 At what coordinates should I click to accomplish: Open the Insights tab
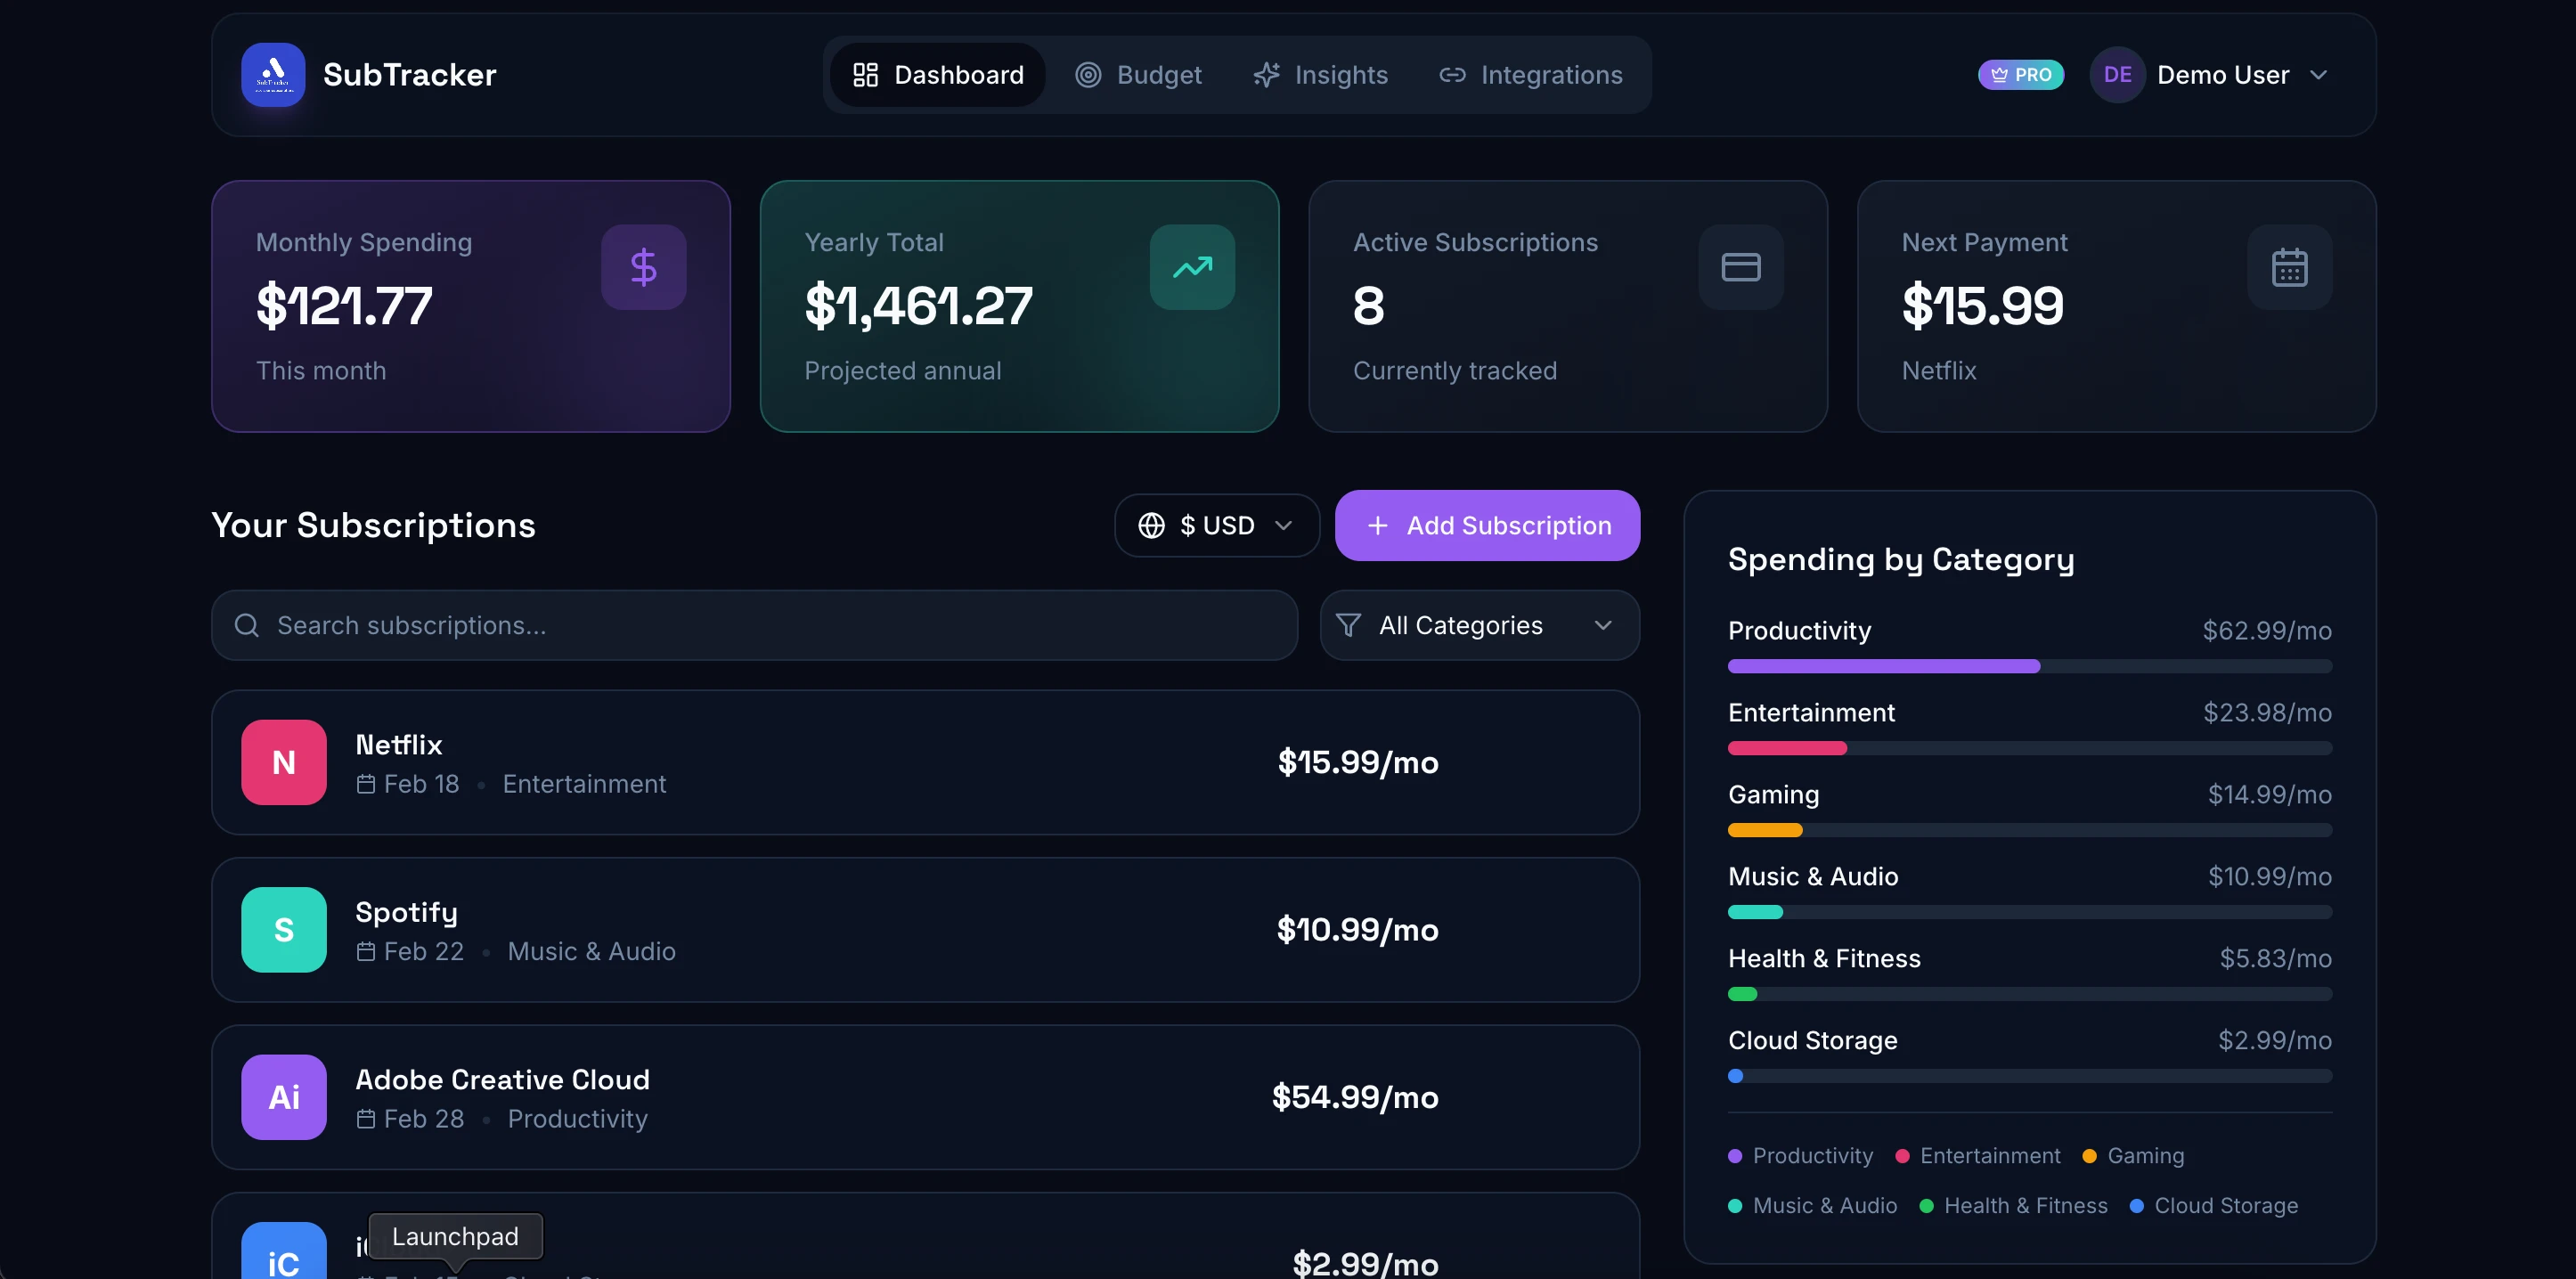coord(1320,75)
